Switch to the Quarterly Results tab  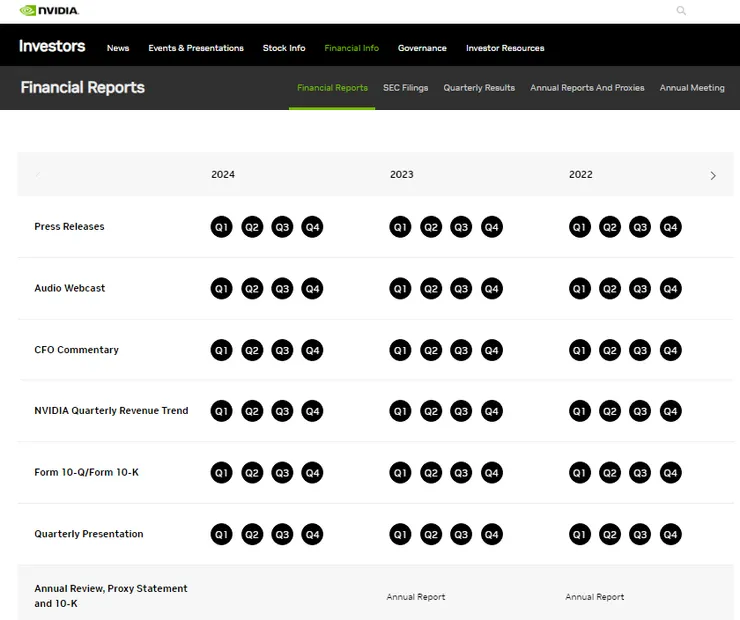click(x=479, y=88)
